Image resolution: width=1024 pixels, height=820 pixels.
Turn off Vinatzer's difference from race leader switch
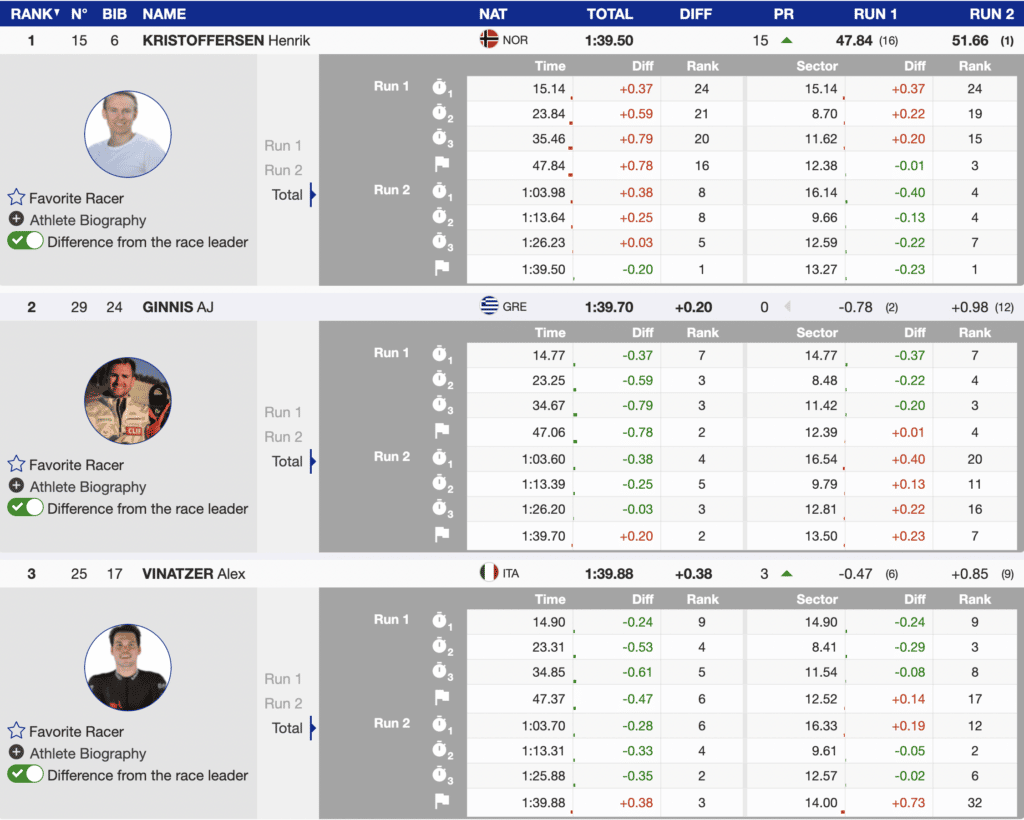(x=26, y=775)
